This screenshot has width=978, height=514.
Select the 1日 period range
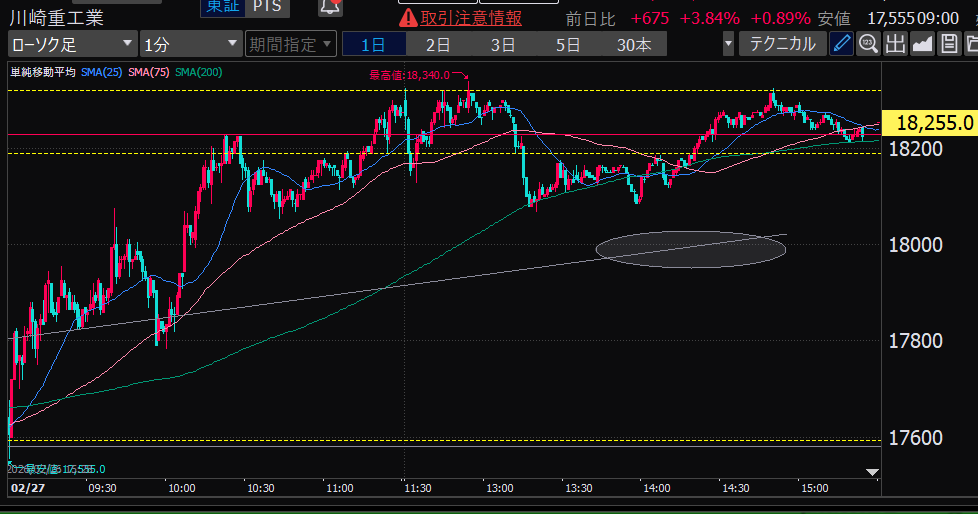[373, 44]
